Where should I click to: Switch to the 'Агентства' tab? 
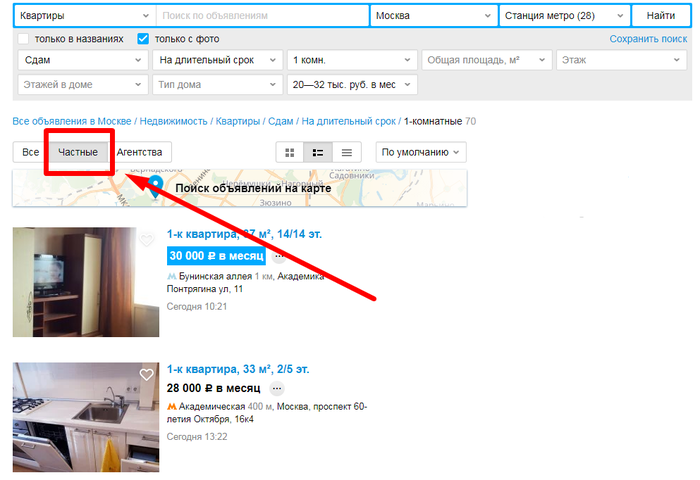tap(141, 153)
